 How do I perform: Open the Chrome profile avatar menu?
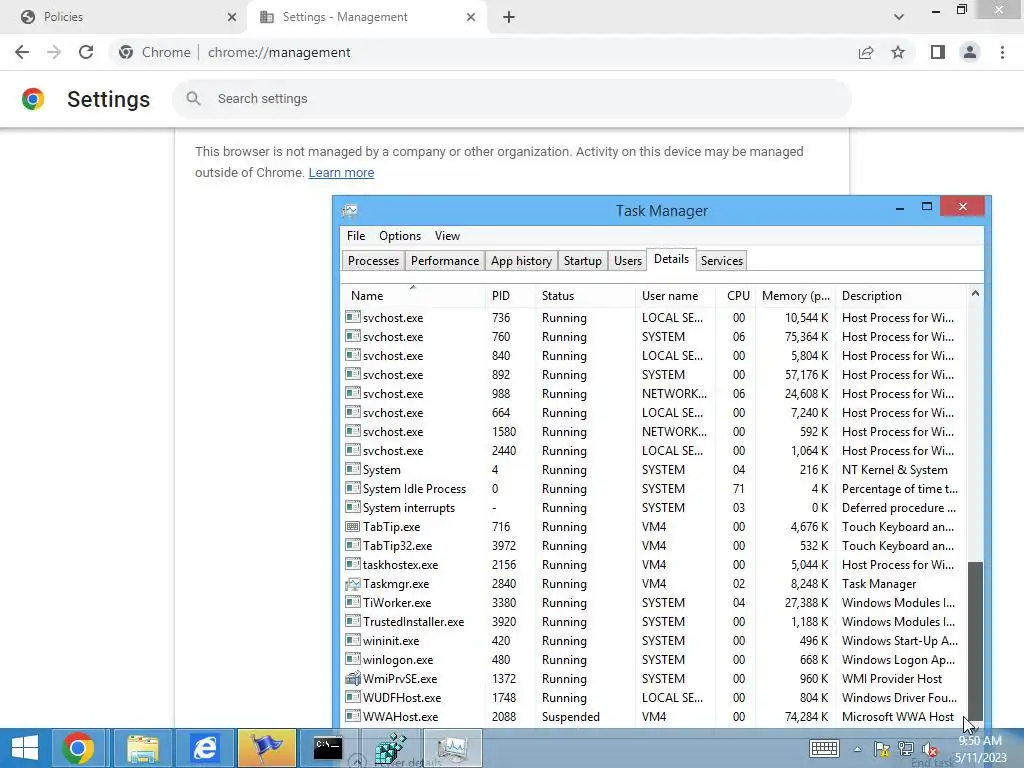click(x=970, y=52)
